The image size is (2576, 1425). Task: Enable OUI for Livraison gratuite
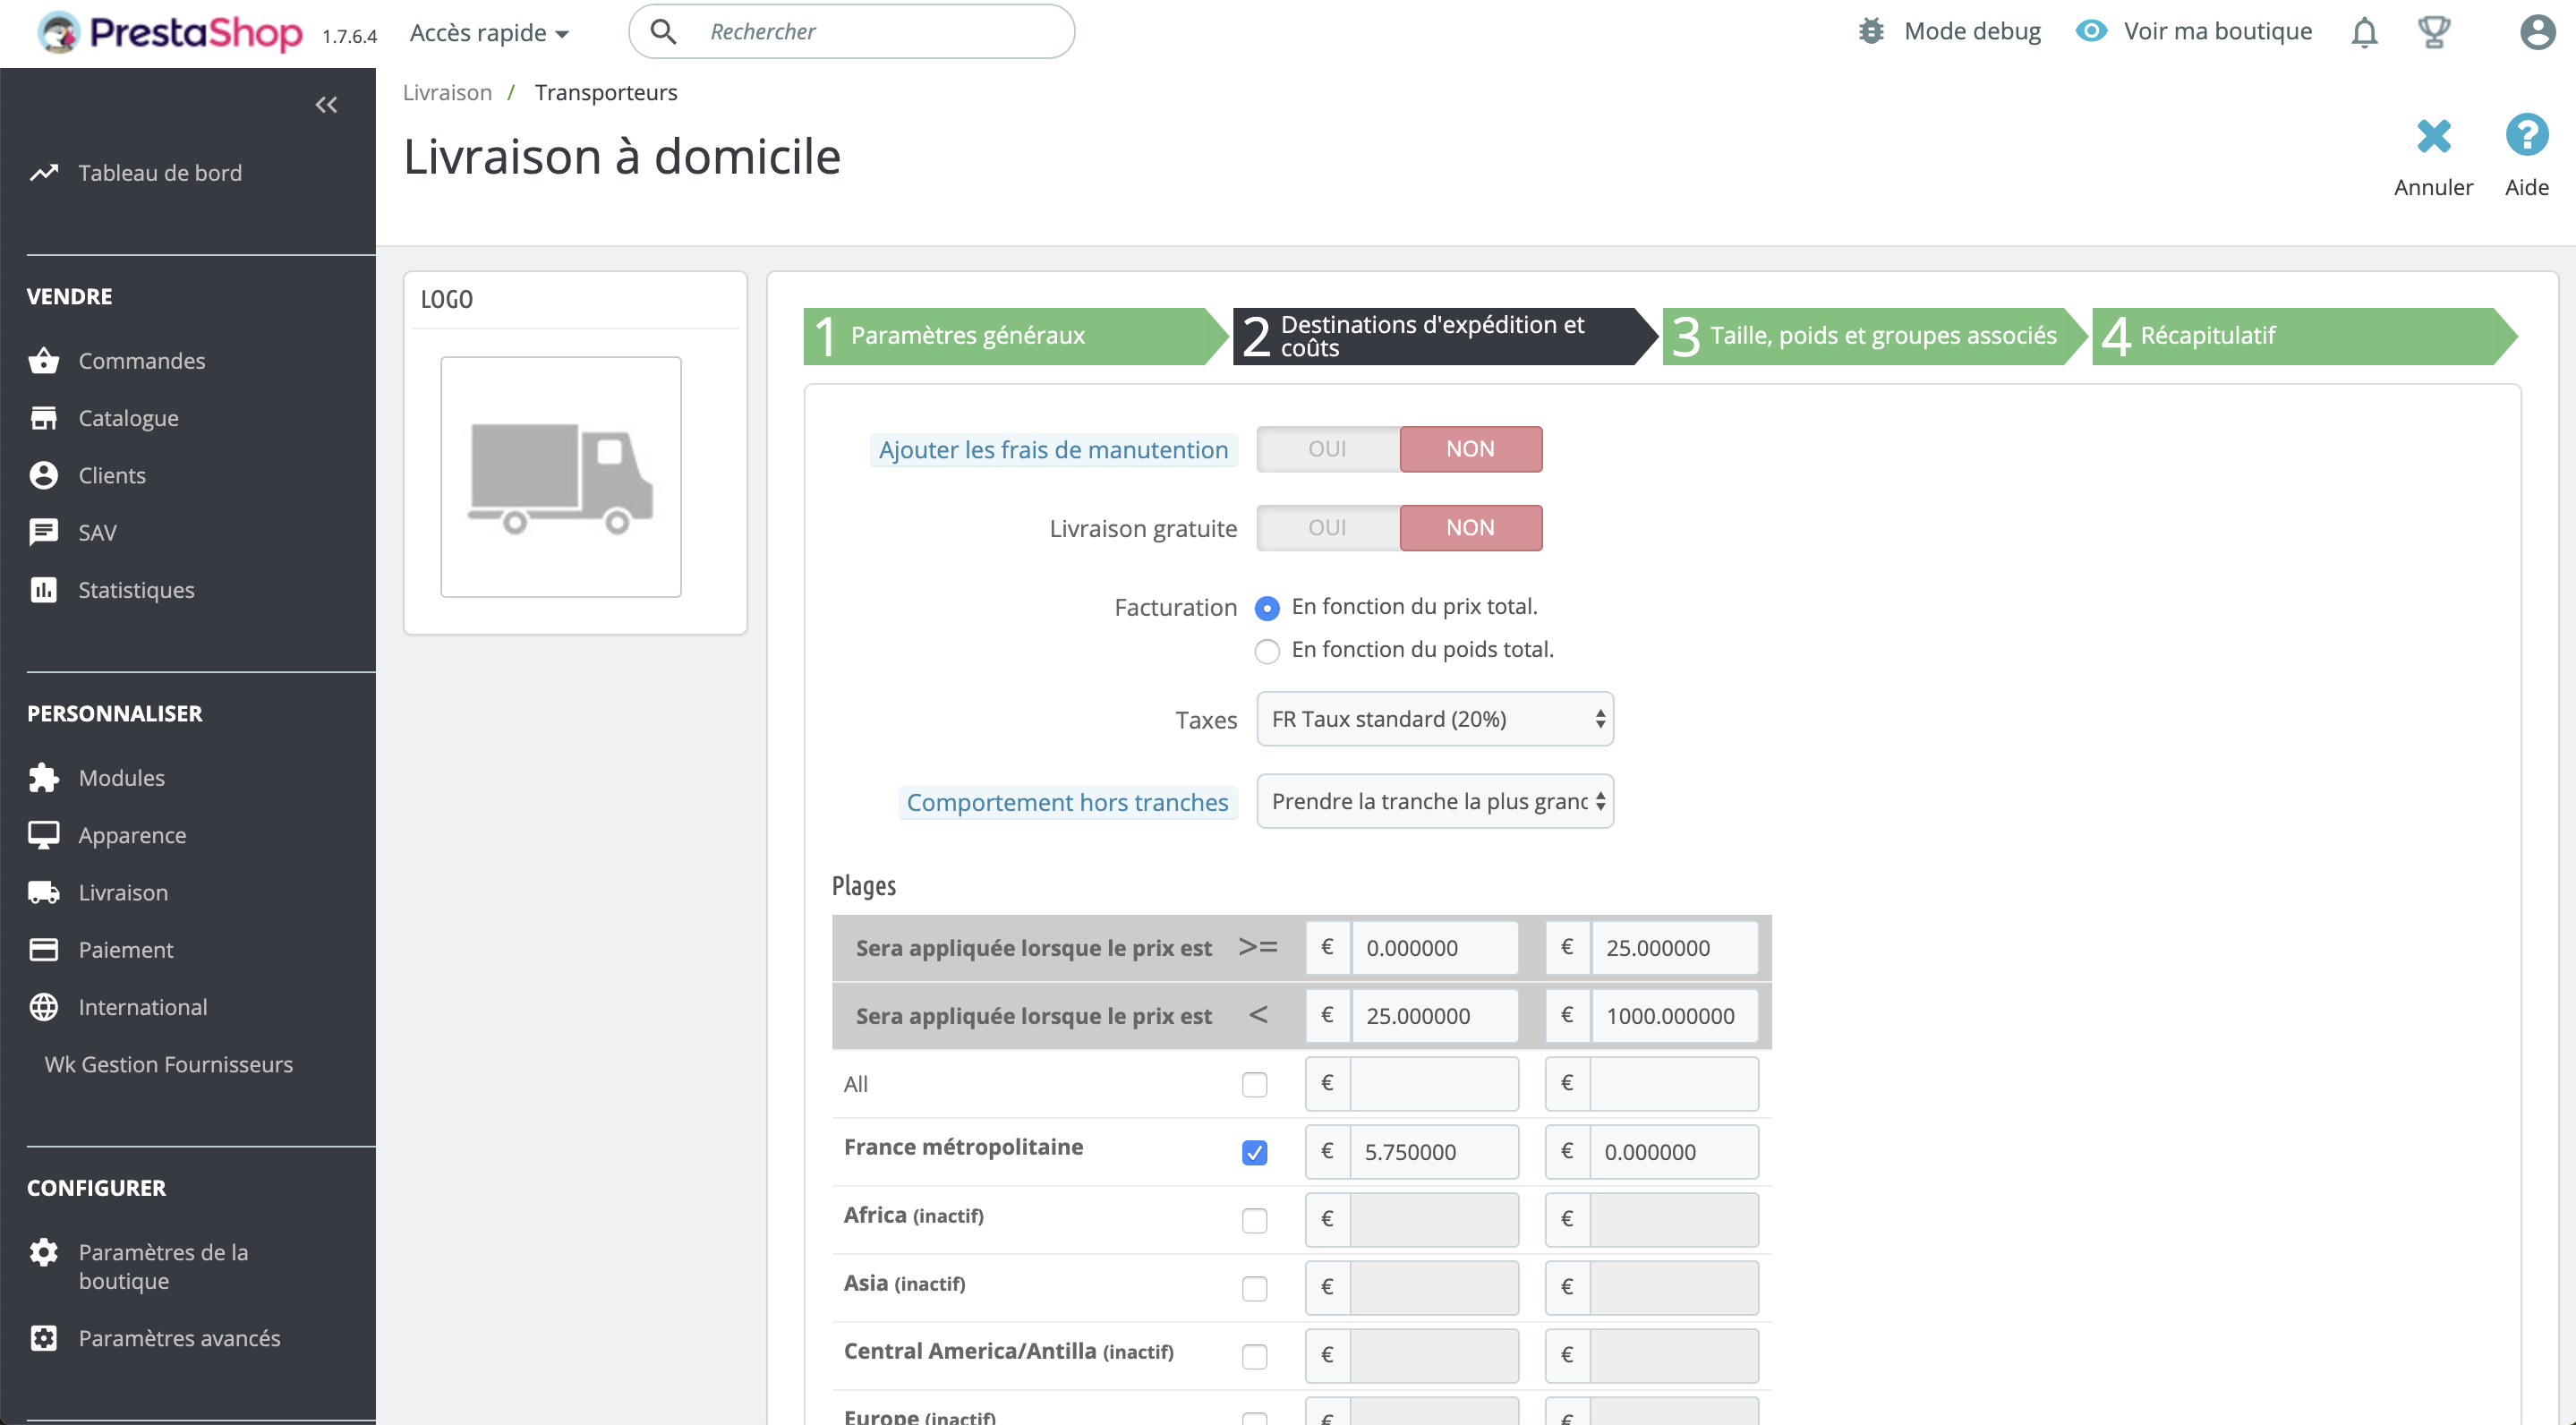pyautogui.click(x=1327, y=527)
